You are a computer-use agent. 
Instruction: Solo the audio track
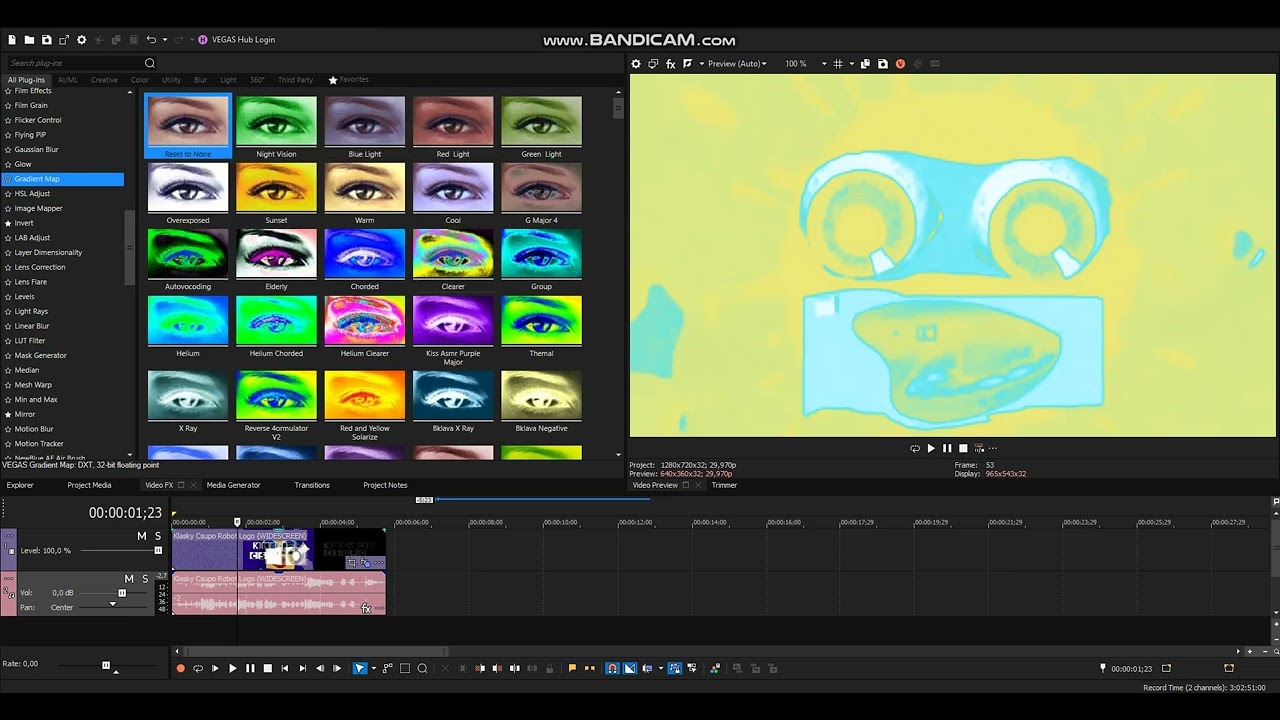pos(145,579)
